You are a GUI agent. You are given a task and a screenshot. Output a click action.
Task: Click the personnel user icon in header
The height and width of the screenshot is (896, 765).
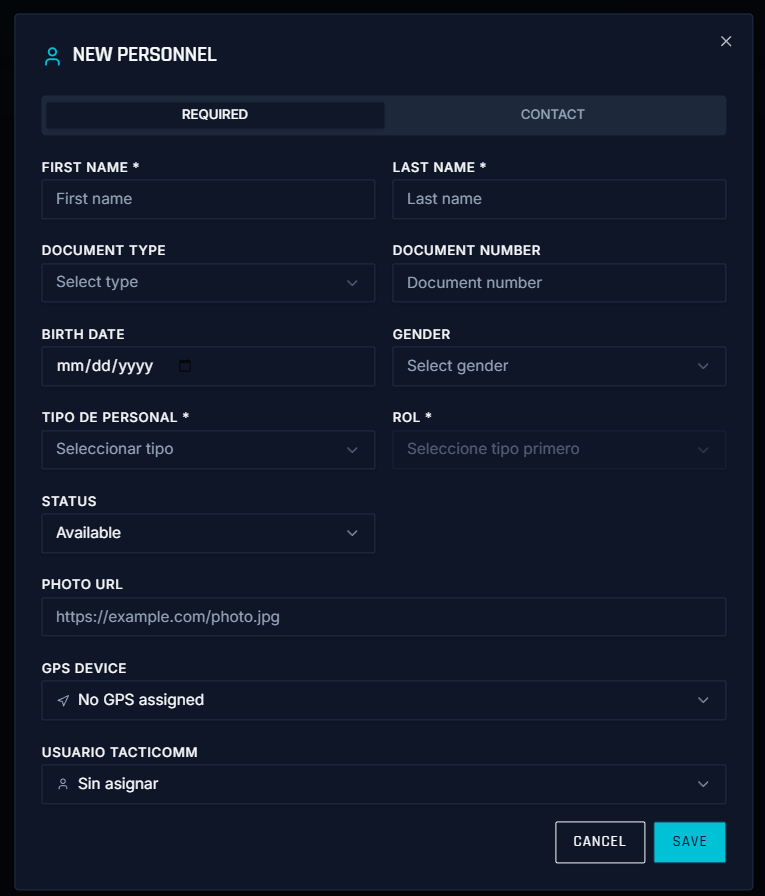(x=53, y=56)
